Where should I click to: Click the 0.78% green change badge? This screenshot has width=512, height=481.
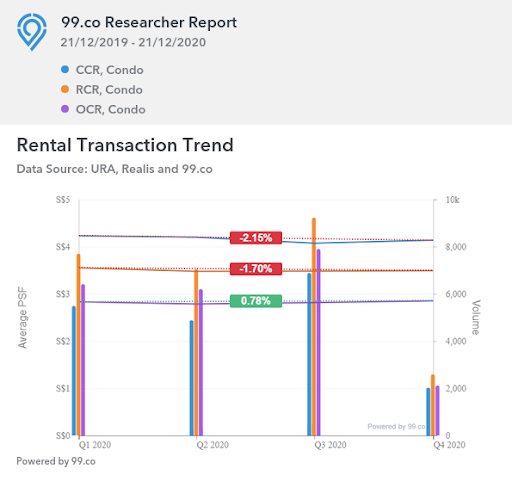click(x=256, y=301)
